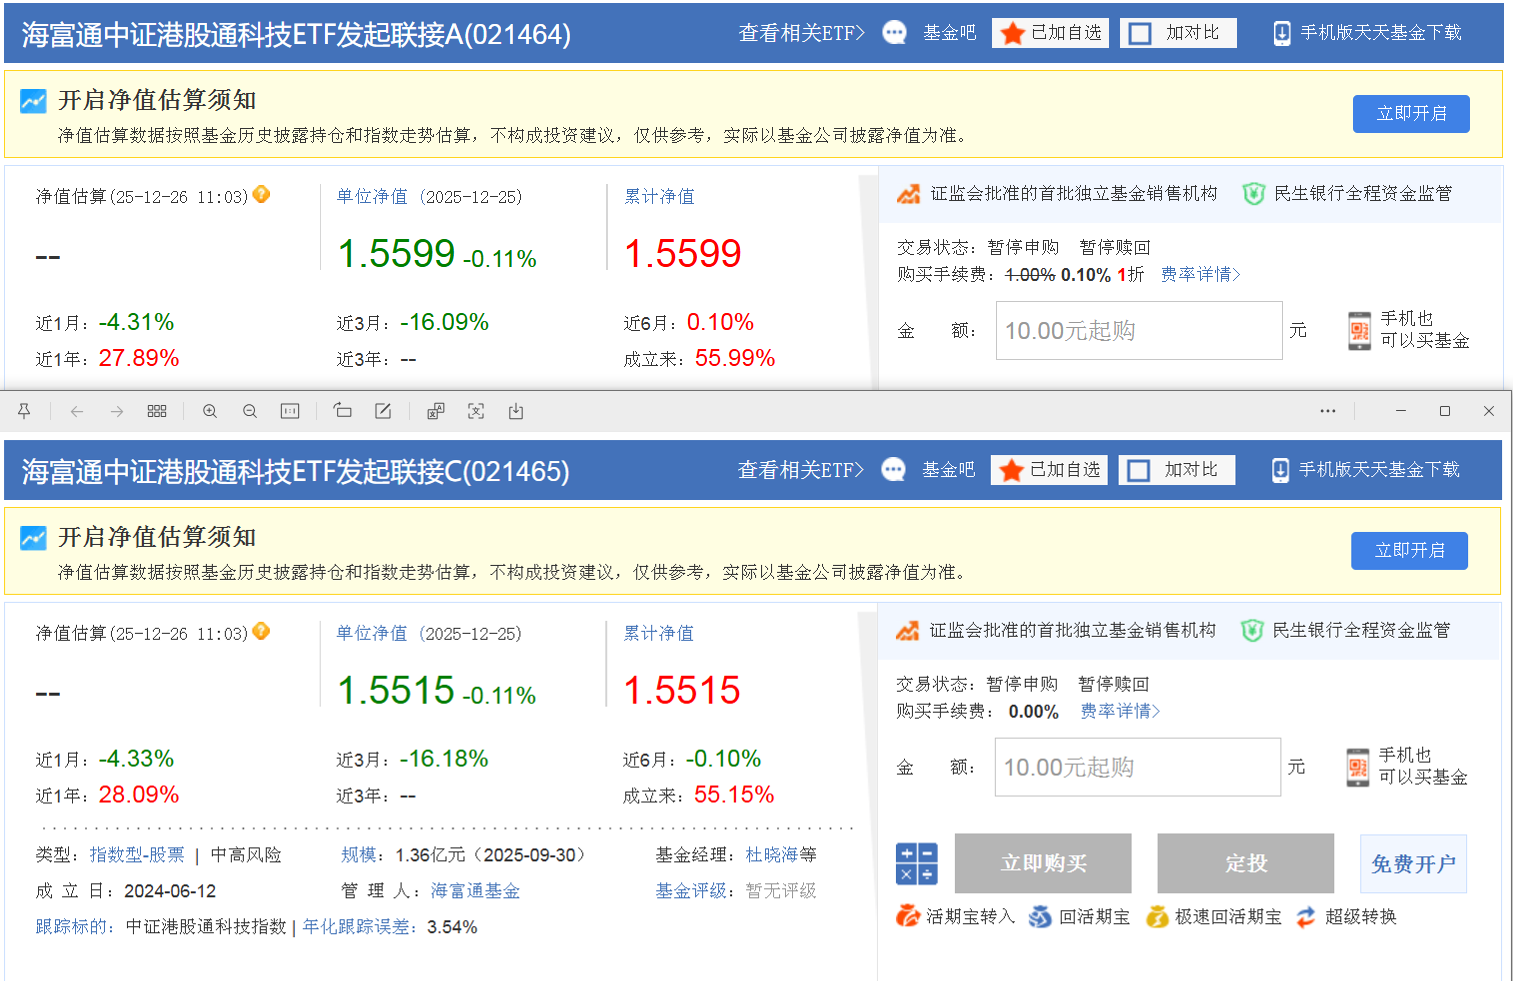The image size is (1513, 981).
Task: Open the three-dot more options menu
Action: pyautogui.click(x=1328, y=411)
